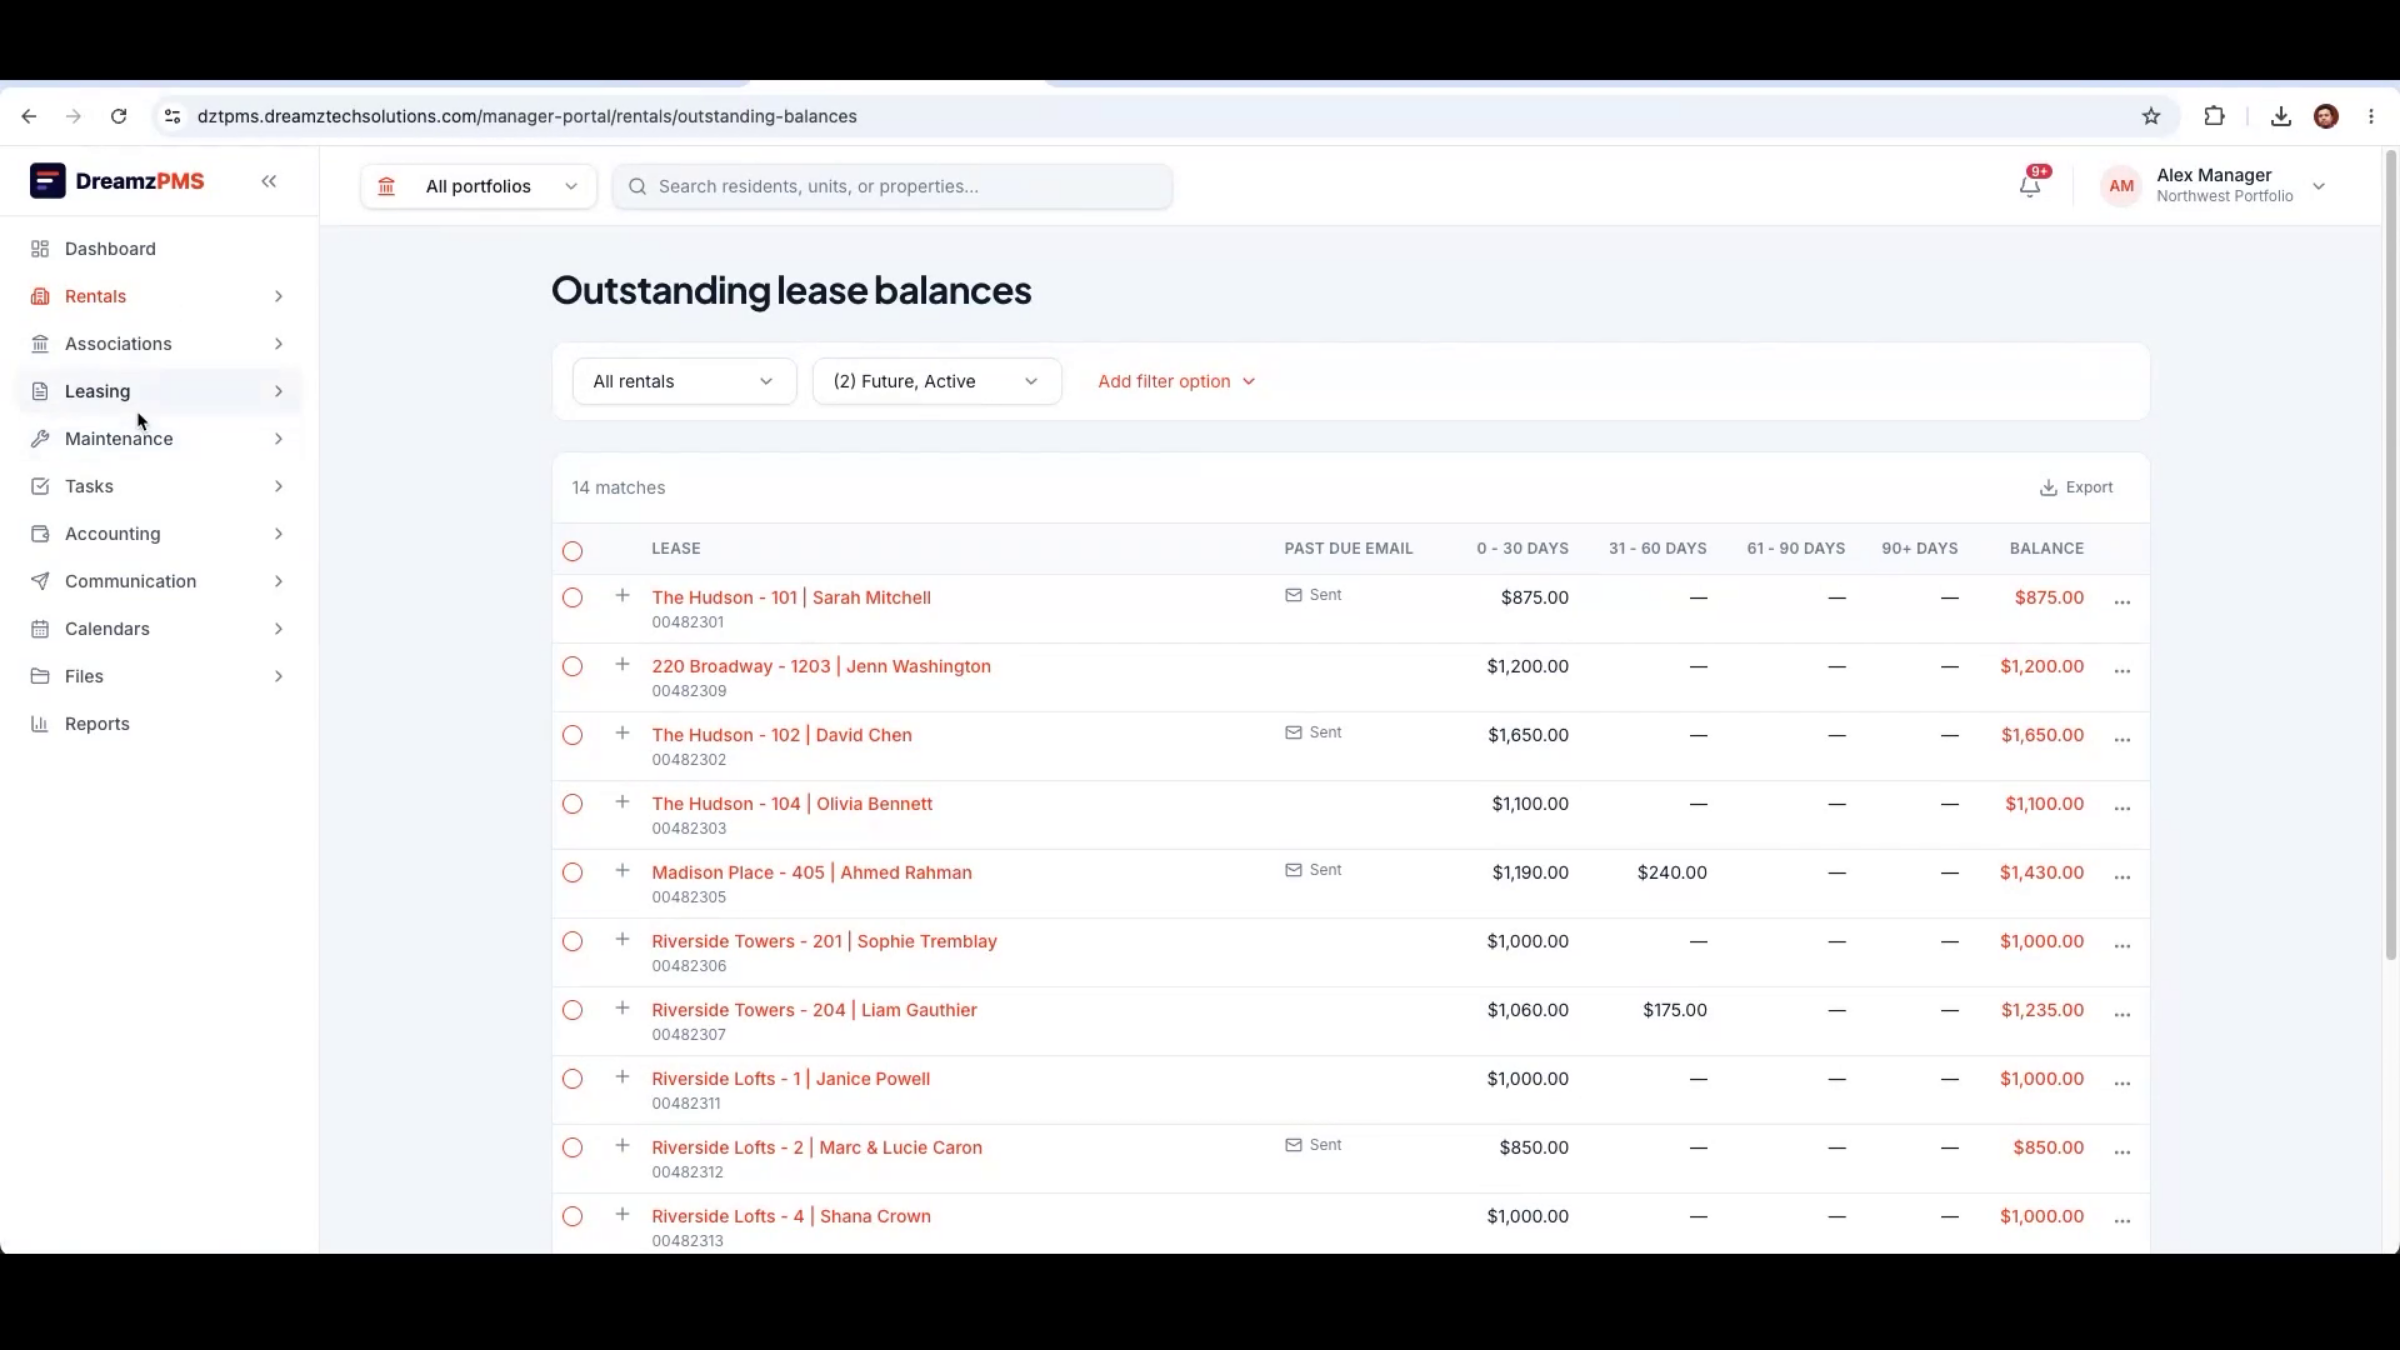Open Chrome three-dot menu

[x=2371, y=116]
